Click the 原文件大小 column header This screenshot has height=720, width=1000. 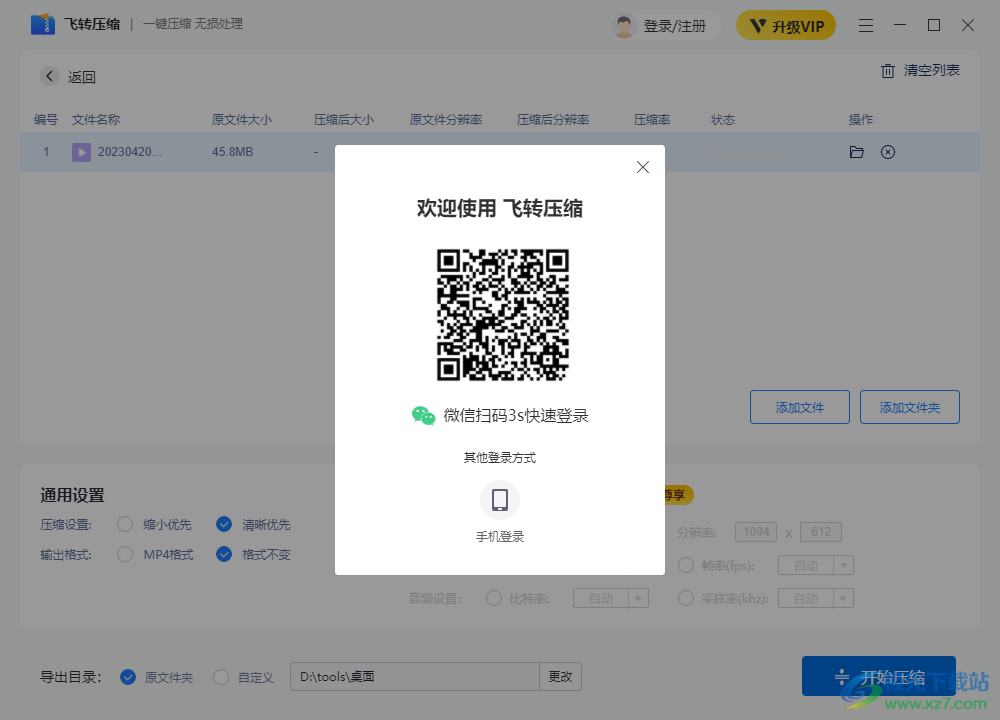(242, 120)
